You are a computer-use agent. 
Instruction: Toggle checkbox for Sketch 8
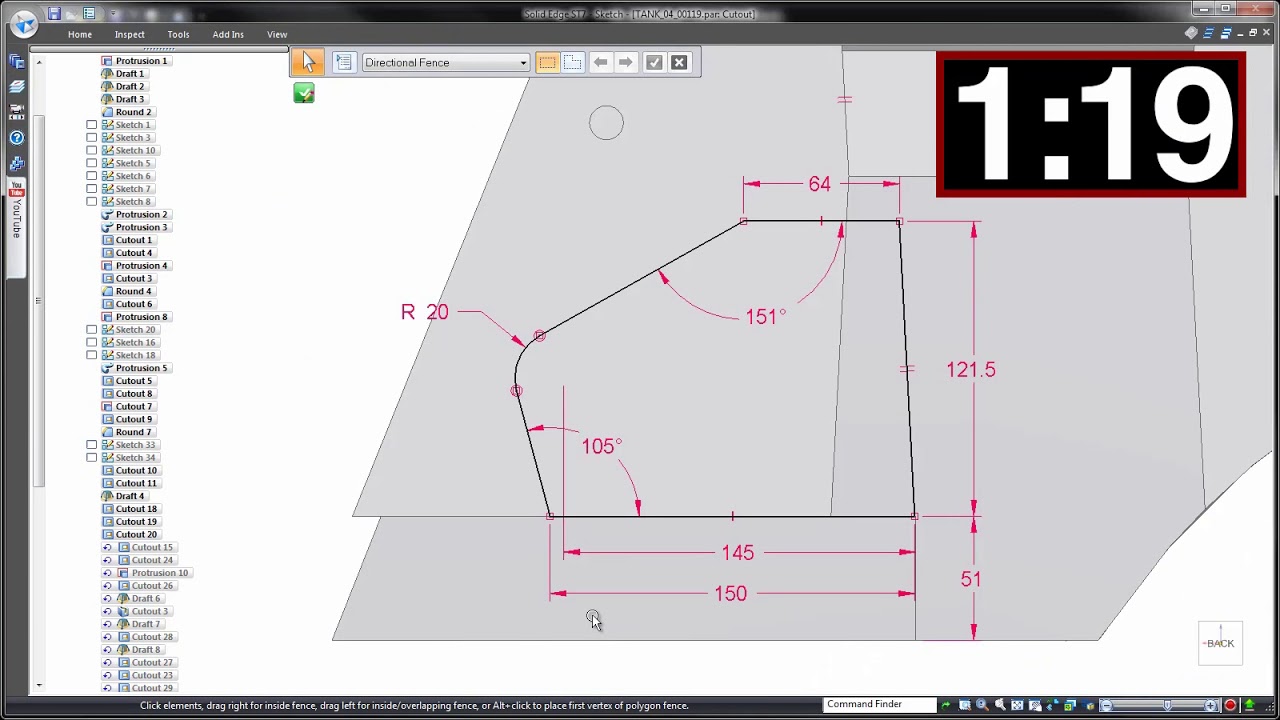coord(92,201)
